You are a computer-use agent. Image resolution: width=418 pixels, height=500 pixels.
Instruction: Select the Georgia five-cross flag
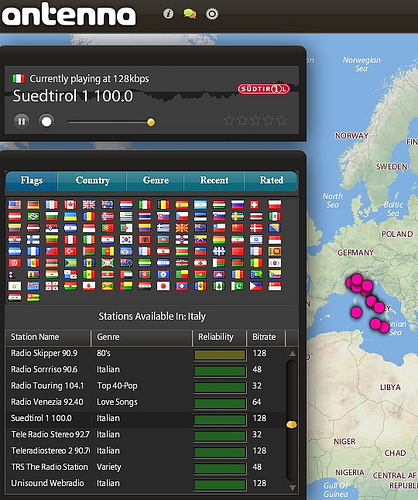[x=52, y=286]
